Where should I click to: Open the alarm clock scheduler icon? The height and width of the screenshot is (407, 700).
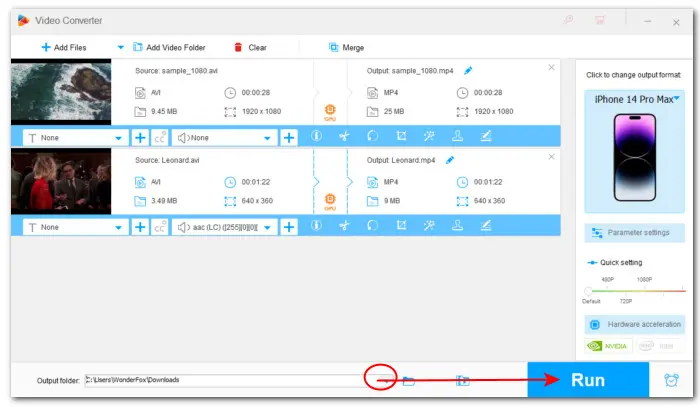pyautogui.click(x=669, y=380)
